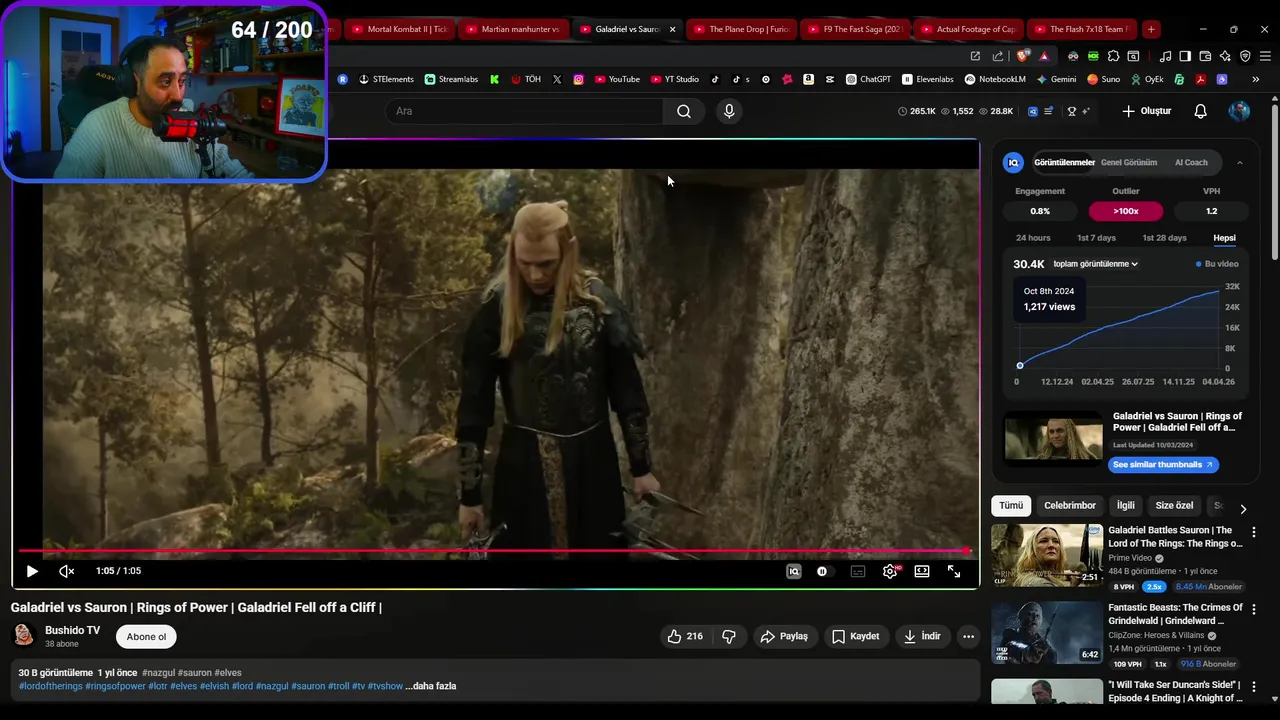Open the browser hamburger menu
Screen dimensions: 1280x720
[1265, 56]
